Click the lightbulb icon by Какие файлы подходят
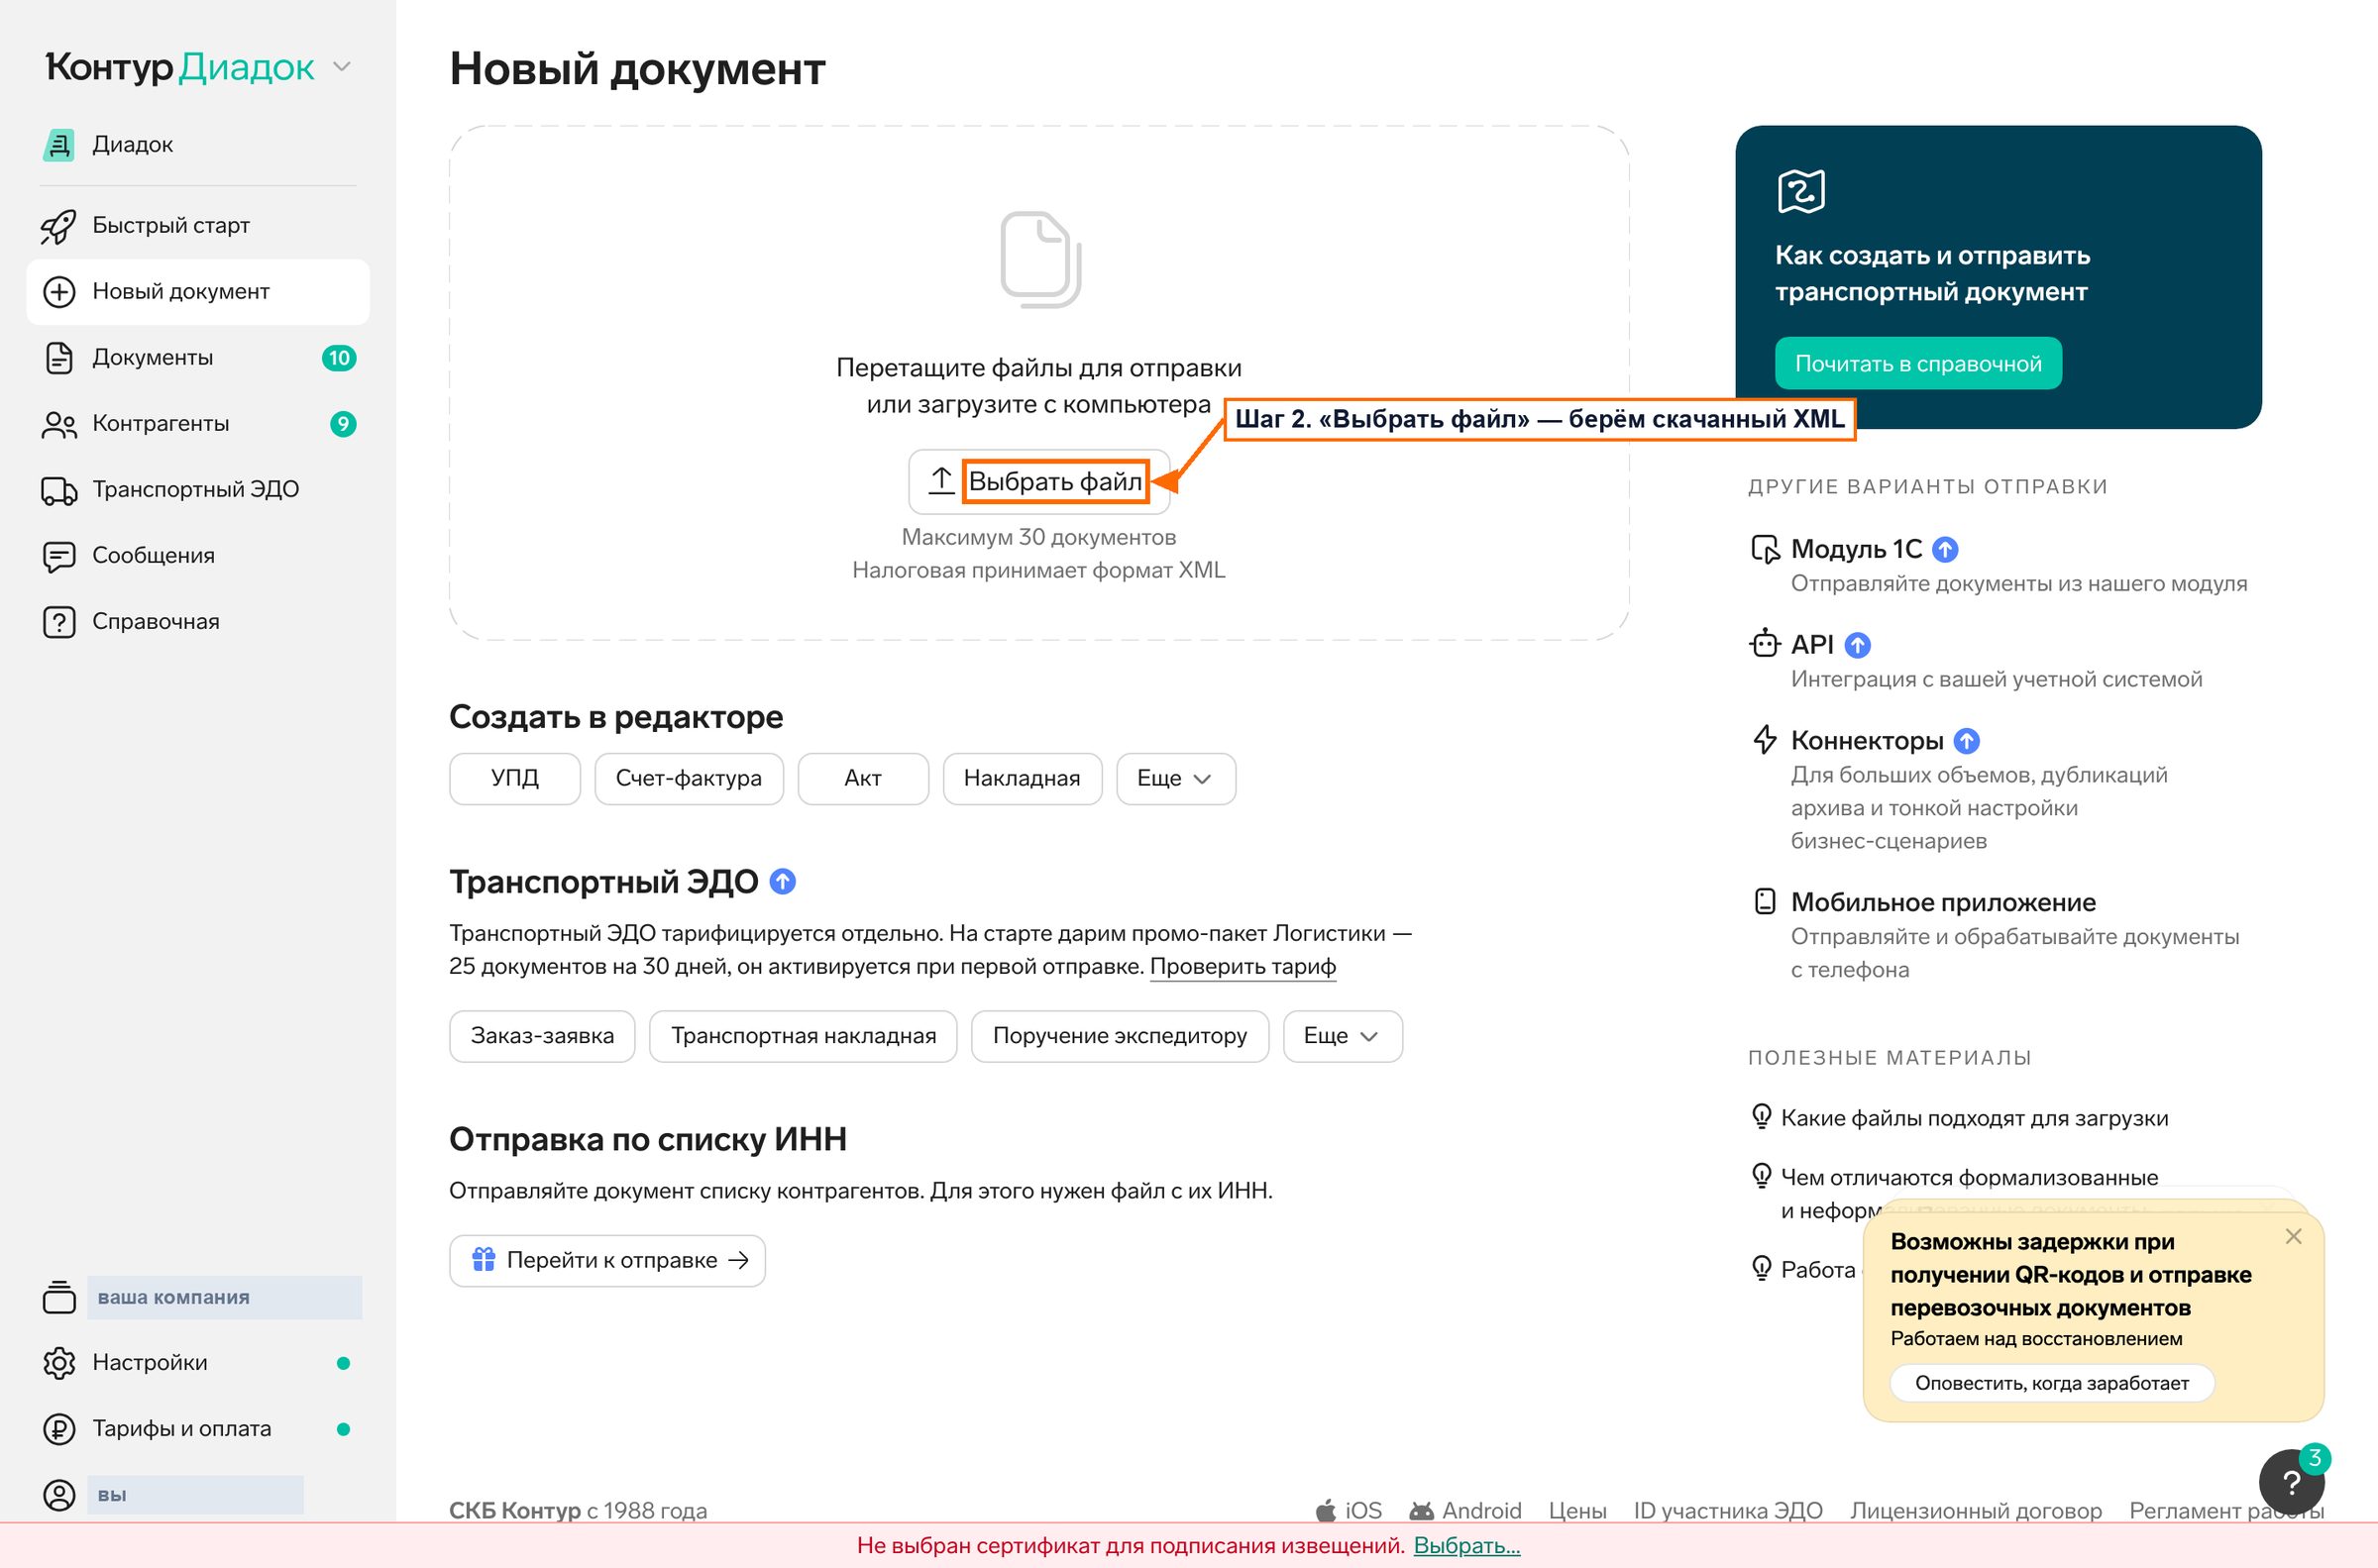2378x1568 pixels. [1762, 1116]
